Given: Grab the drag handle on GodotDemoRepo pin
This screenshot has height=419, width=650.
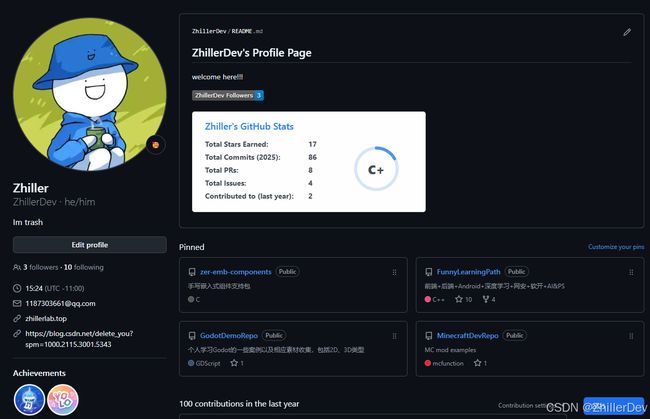Looking at the screenshot, I should 394,336.
